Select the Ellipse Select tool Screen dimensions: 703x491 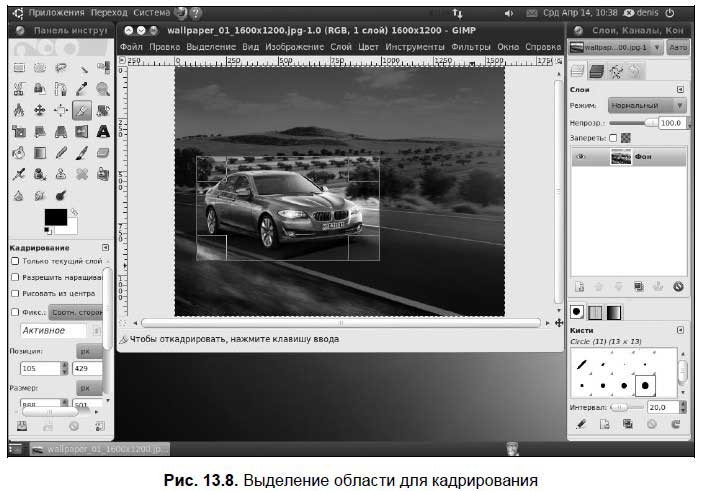pyautogui.click(x=40, y=68)
